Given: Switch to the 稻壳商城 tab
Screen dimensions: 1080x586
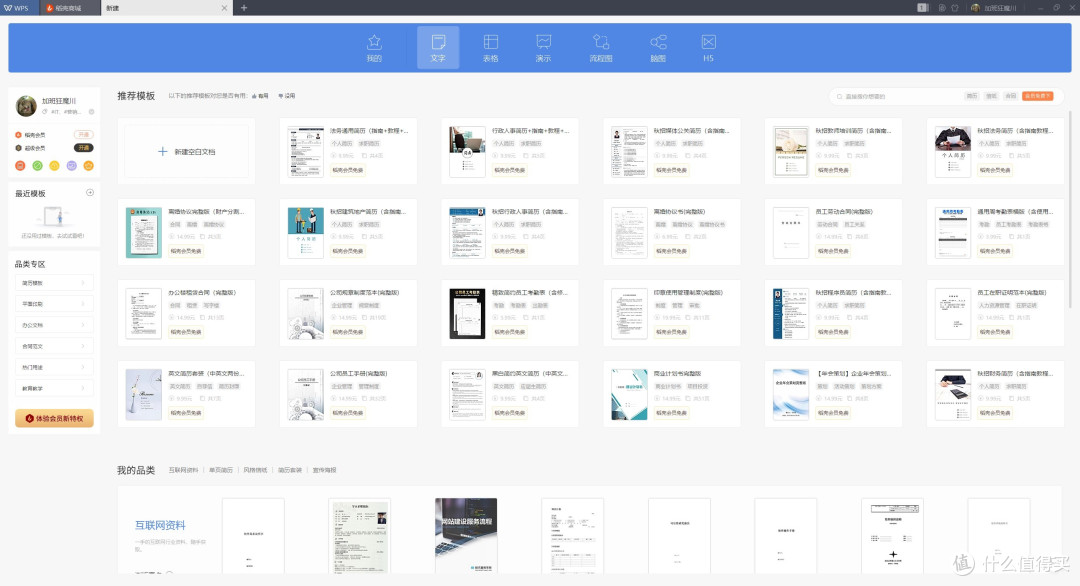Looking at the screenshot, I should pyautogui.click(x=63, y=8).
